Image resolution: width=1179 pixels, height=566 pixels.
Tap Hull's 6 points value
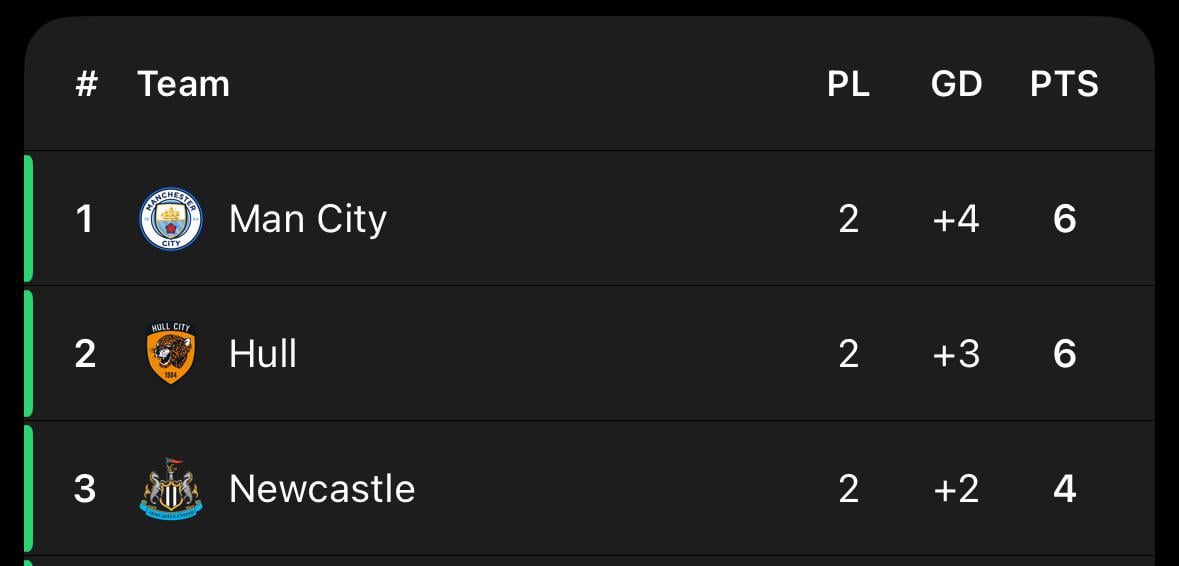click(1065, 353)
